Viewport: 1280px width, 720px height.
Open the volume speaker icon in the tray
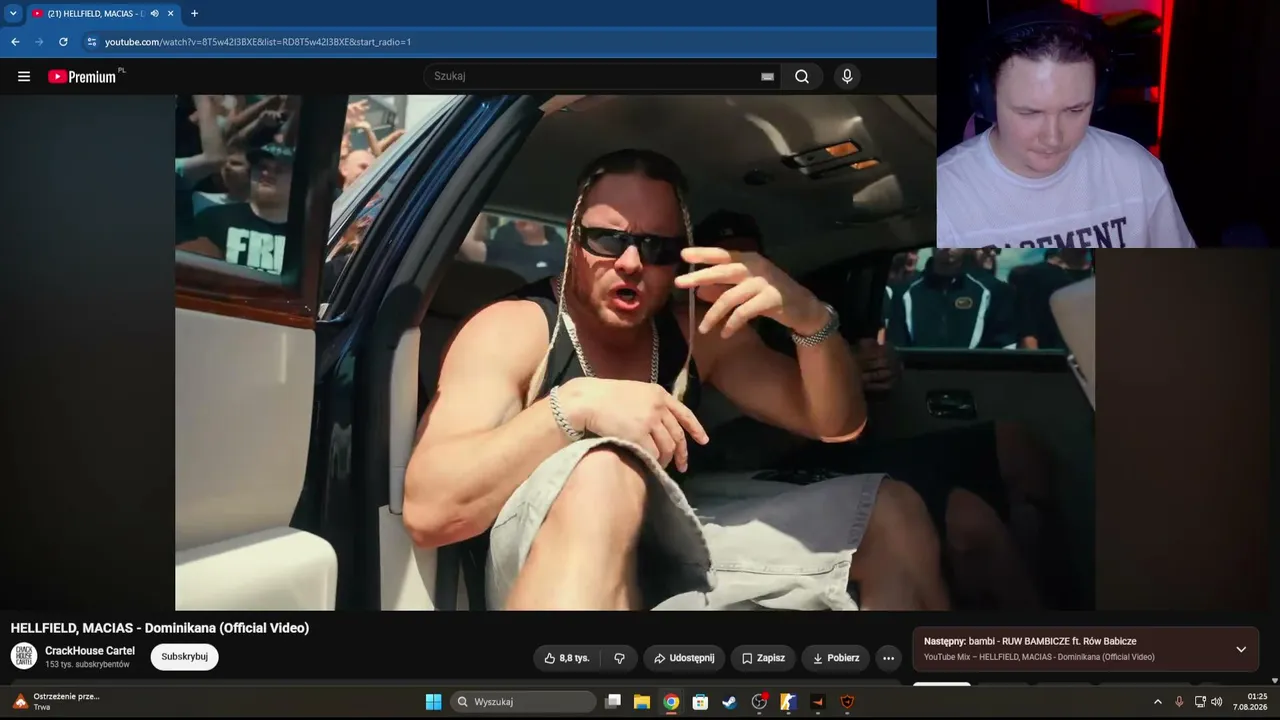click(x=1217, y=702)
